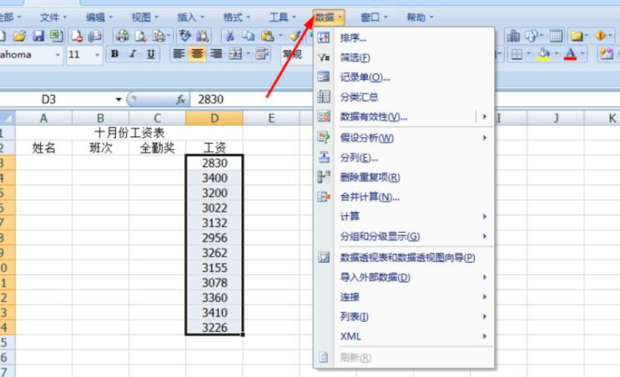620x377 pixels.
Task: Click the borders icon in the formatting toolbar
Action: (x=517, y=54)
